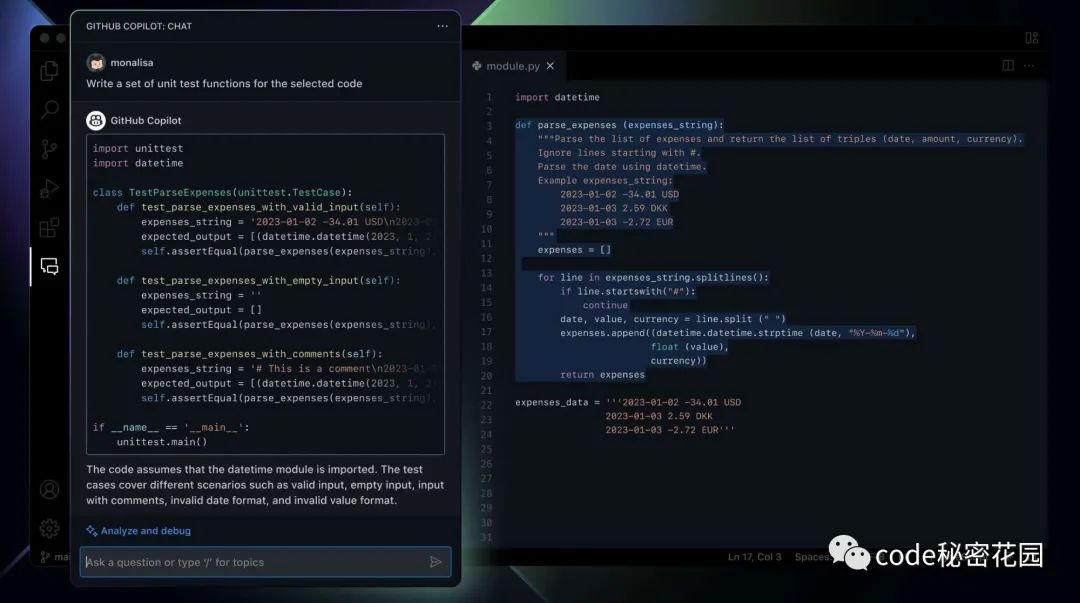The image size is (1080, 603).
Task: Open the Manage settings gear
Action: (50, 529)
